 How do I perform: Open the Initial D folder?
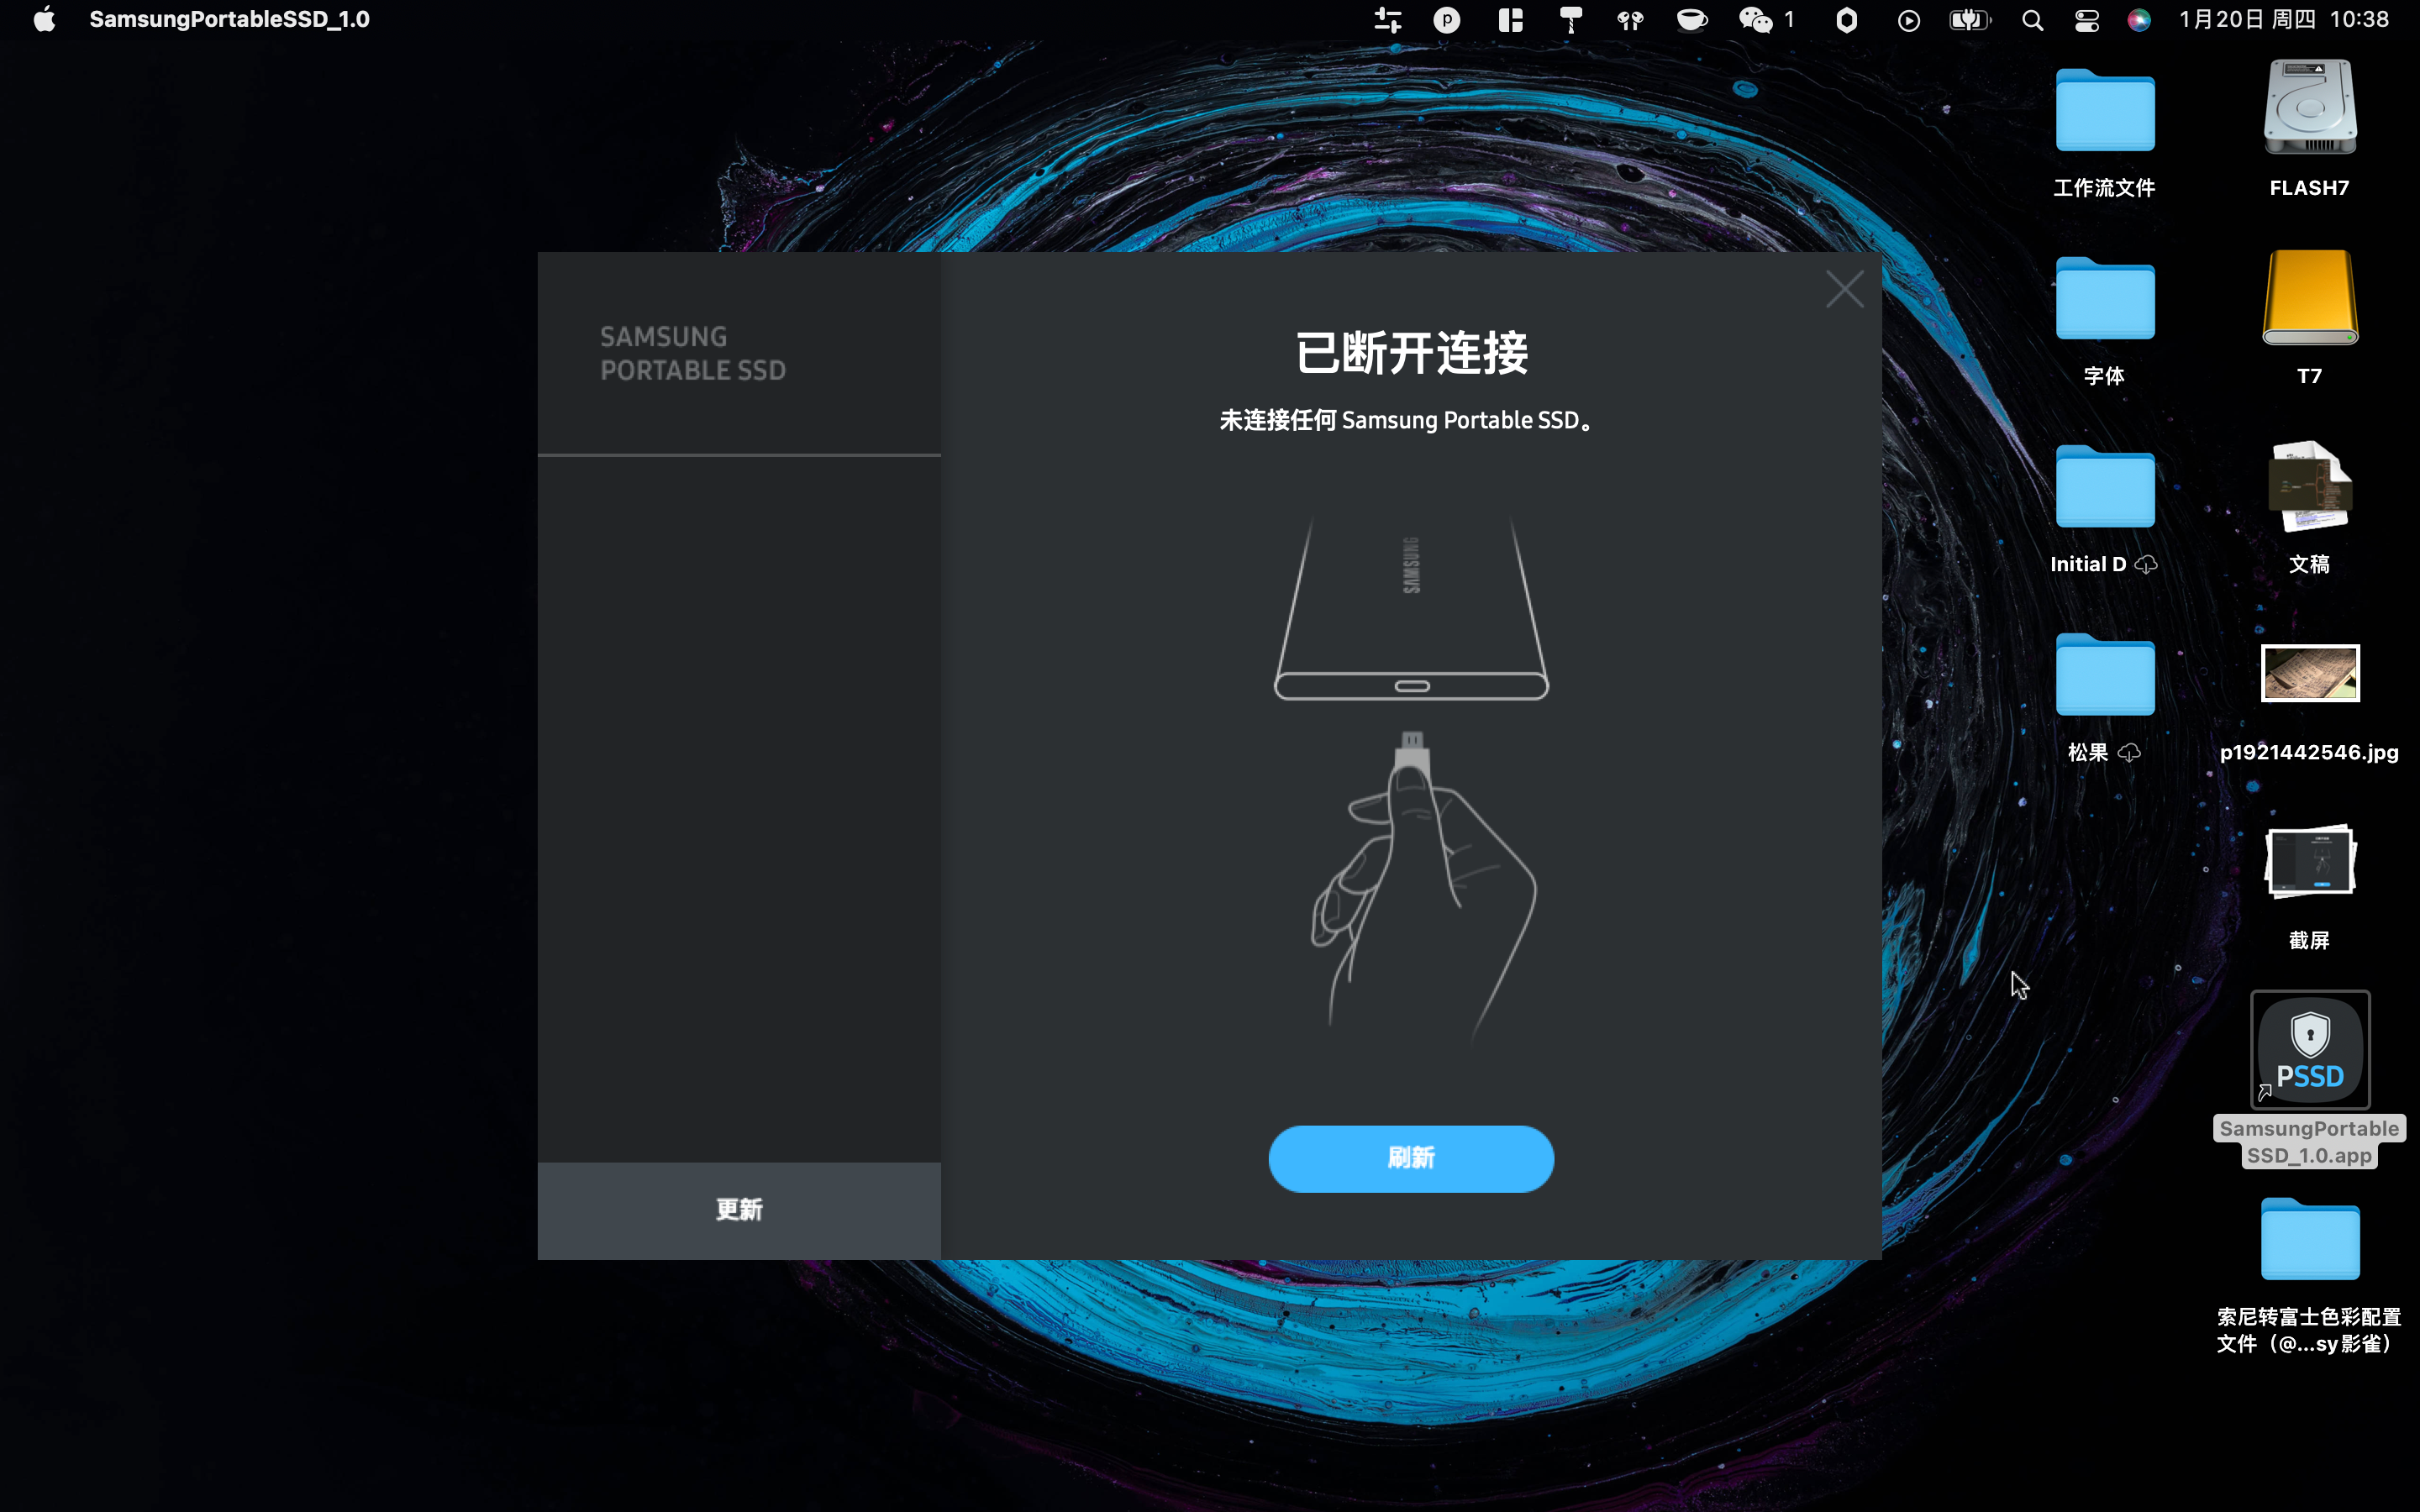pyautogui.click(x=2104, y=488)
